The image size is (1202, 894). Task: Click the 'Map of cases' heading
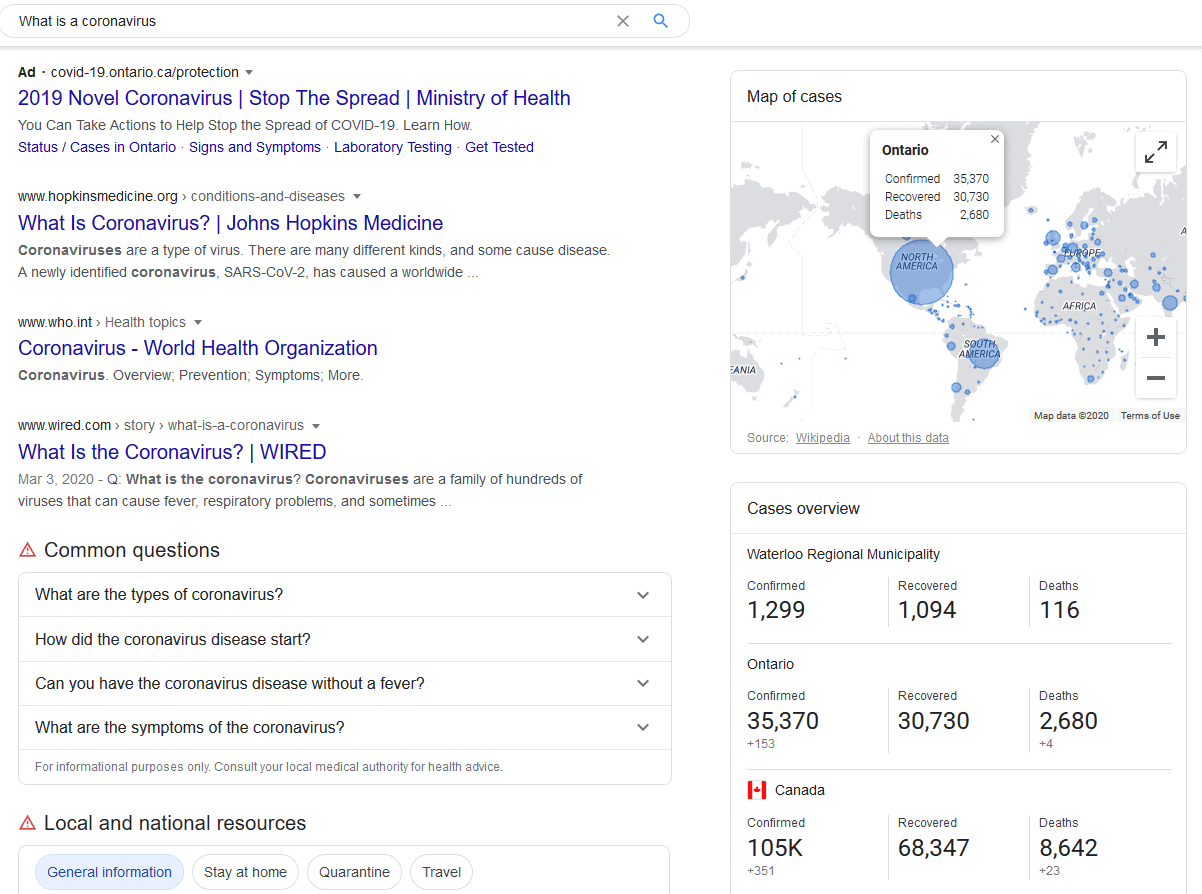point(794,97)
